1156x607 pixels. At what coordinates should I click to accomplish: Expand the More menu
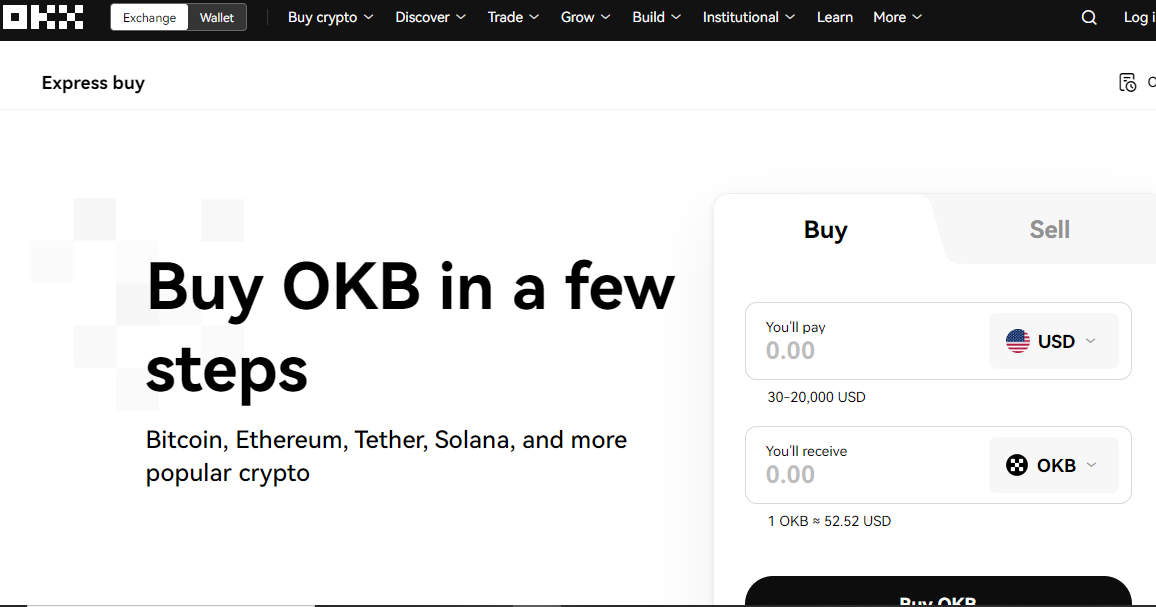(897, 17)
